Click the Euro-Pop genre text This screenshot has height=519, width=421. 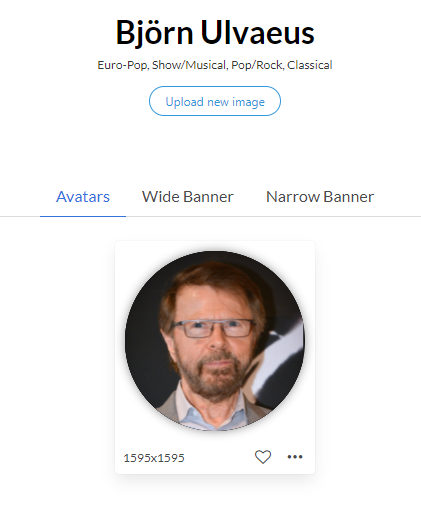[122, 65]
